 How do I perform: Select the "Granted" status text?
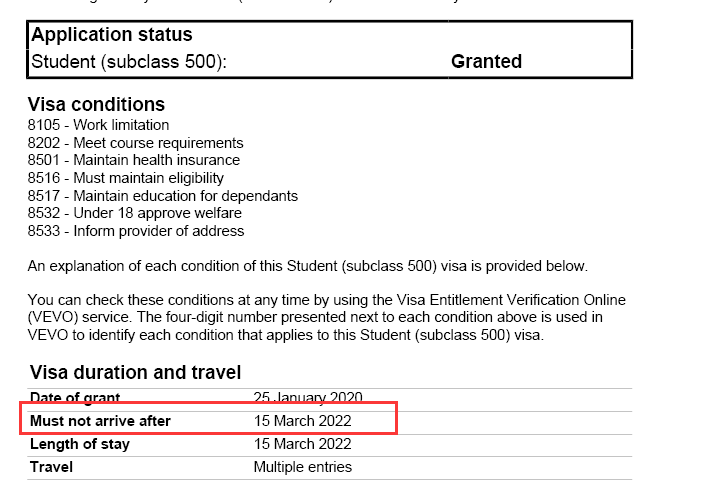coord(486,61)
